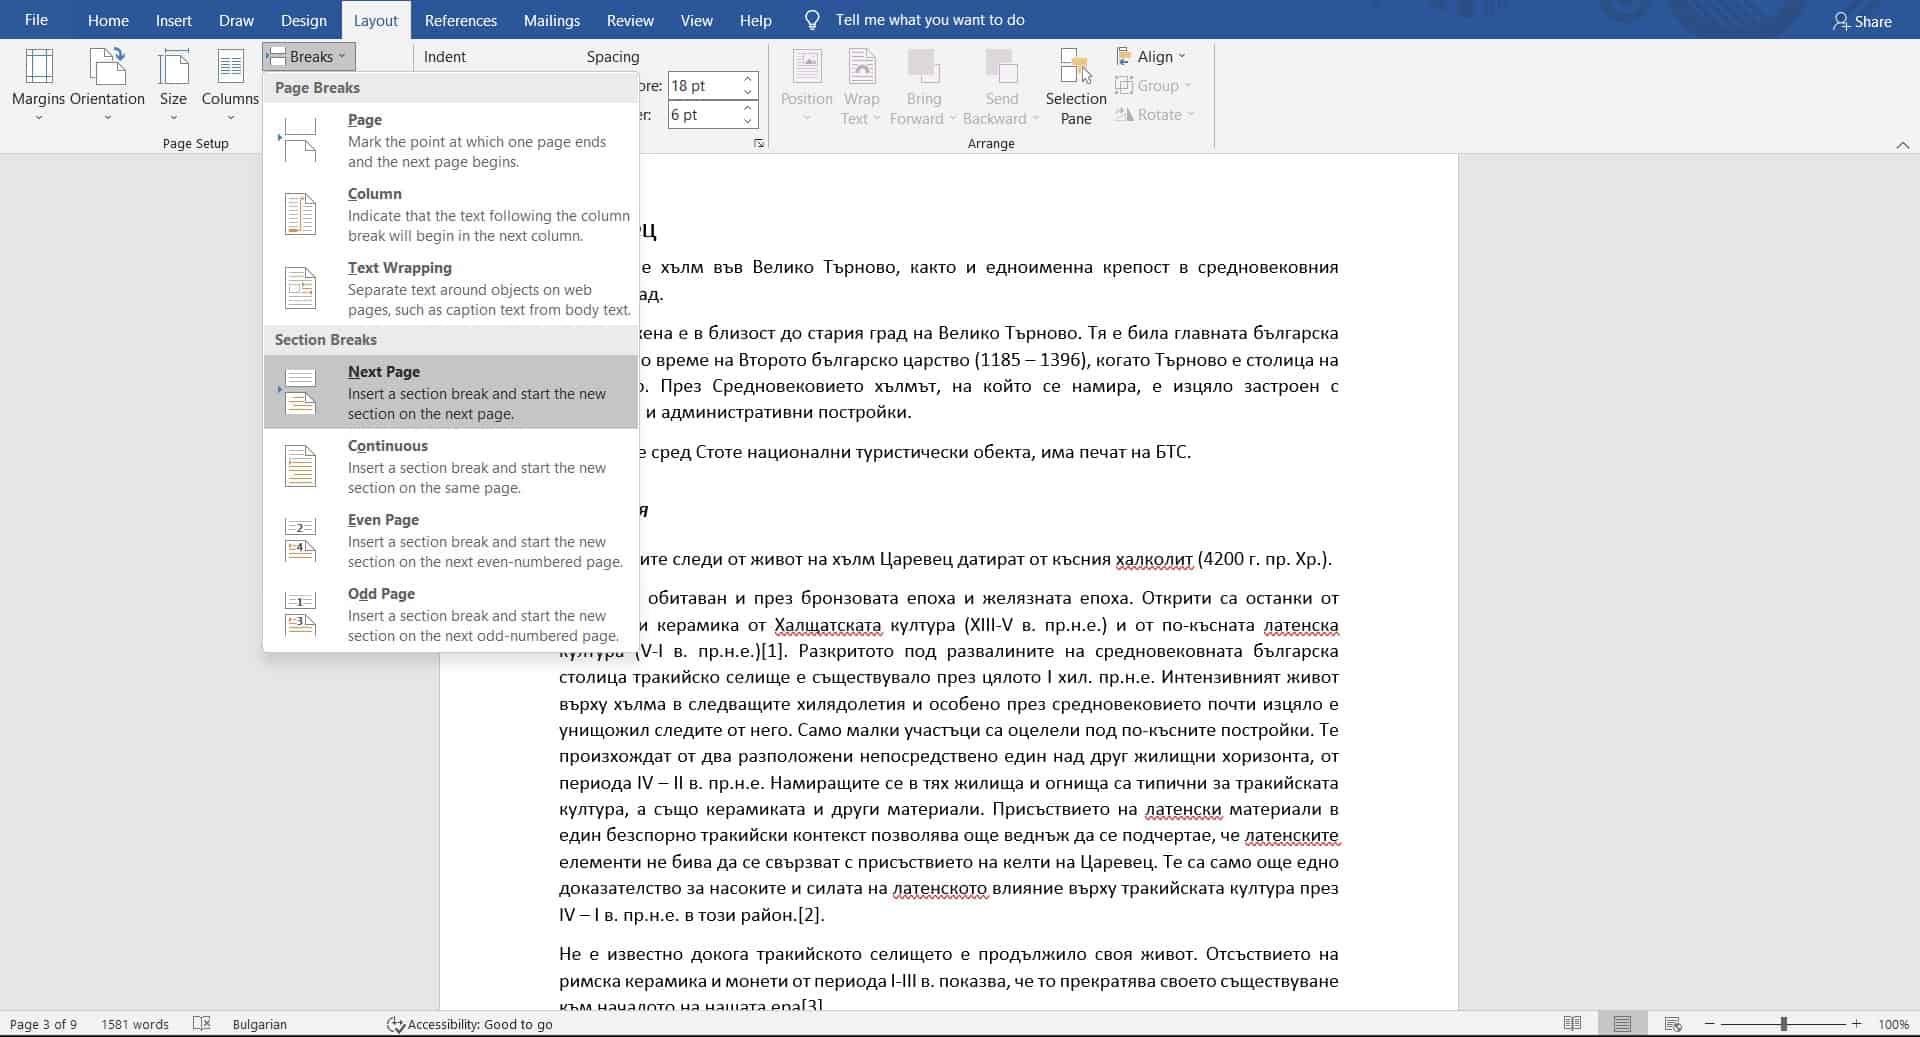Choose Continuous section break
The image size is (1920, 1037).
(450, 466)
